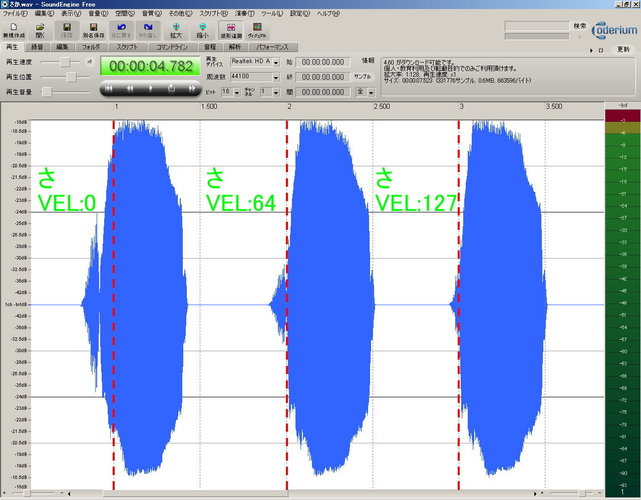The image size is (641, 500).
Task: Open the 設定 (Settings) menu
Action: click(x=300, y=13)
